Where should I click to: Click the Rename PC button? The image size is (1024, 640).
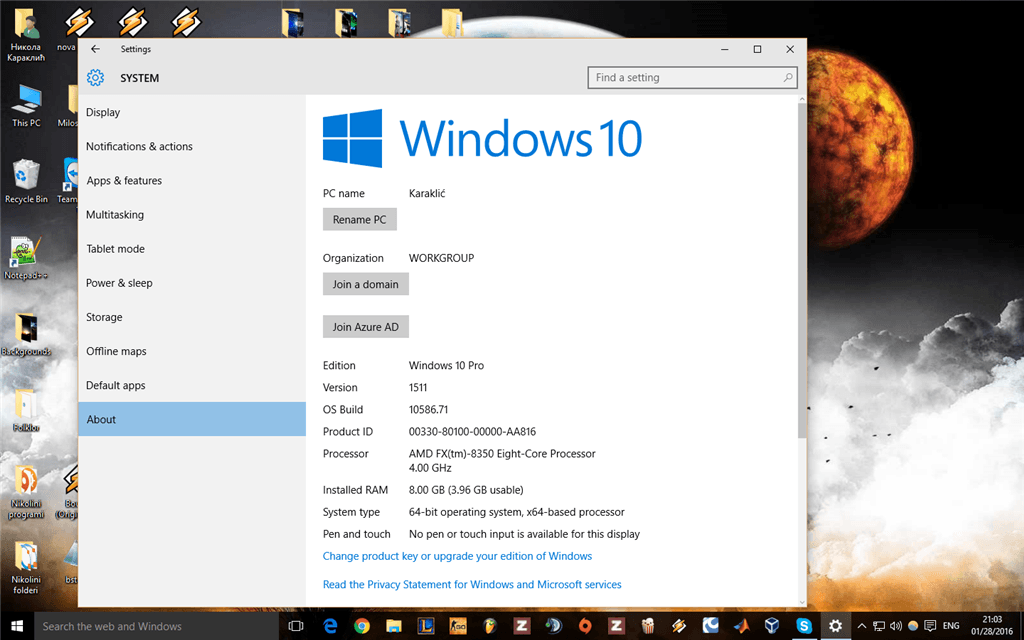pos(359,219)
